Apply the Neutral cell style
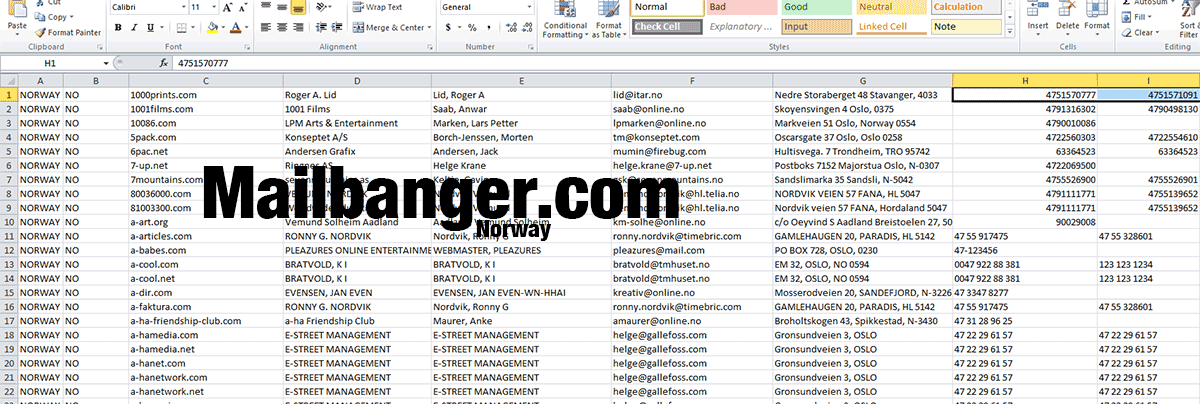 (x=891, y=7)
